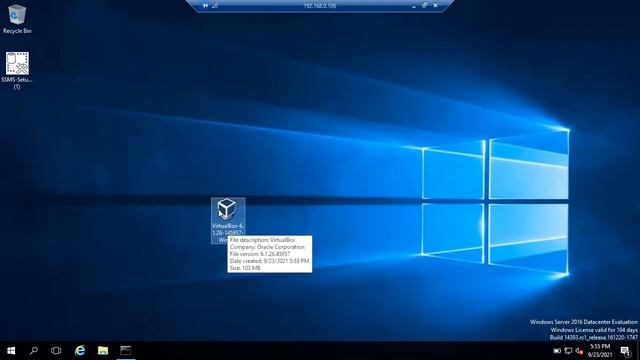Click the 192.168.0.106 connection bar title
640x360 pixels.
pyautogui.click(x=320, y=6)
